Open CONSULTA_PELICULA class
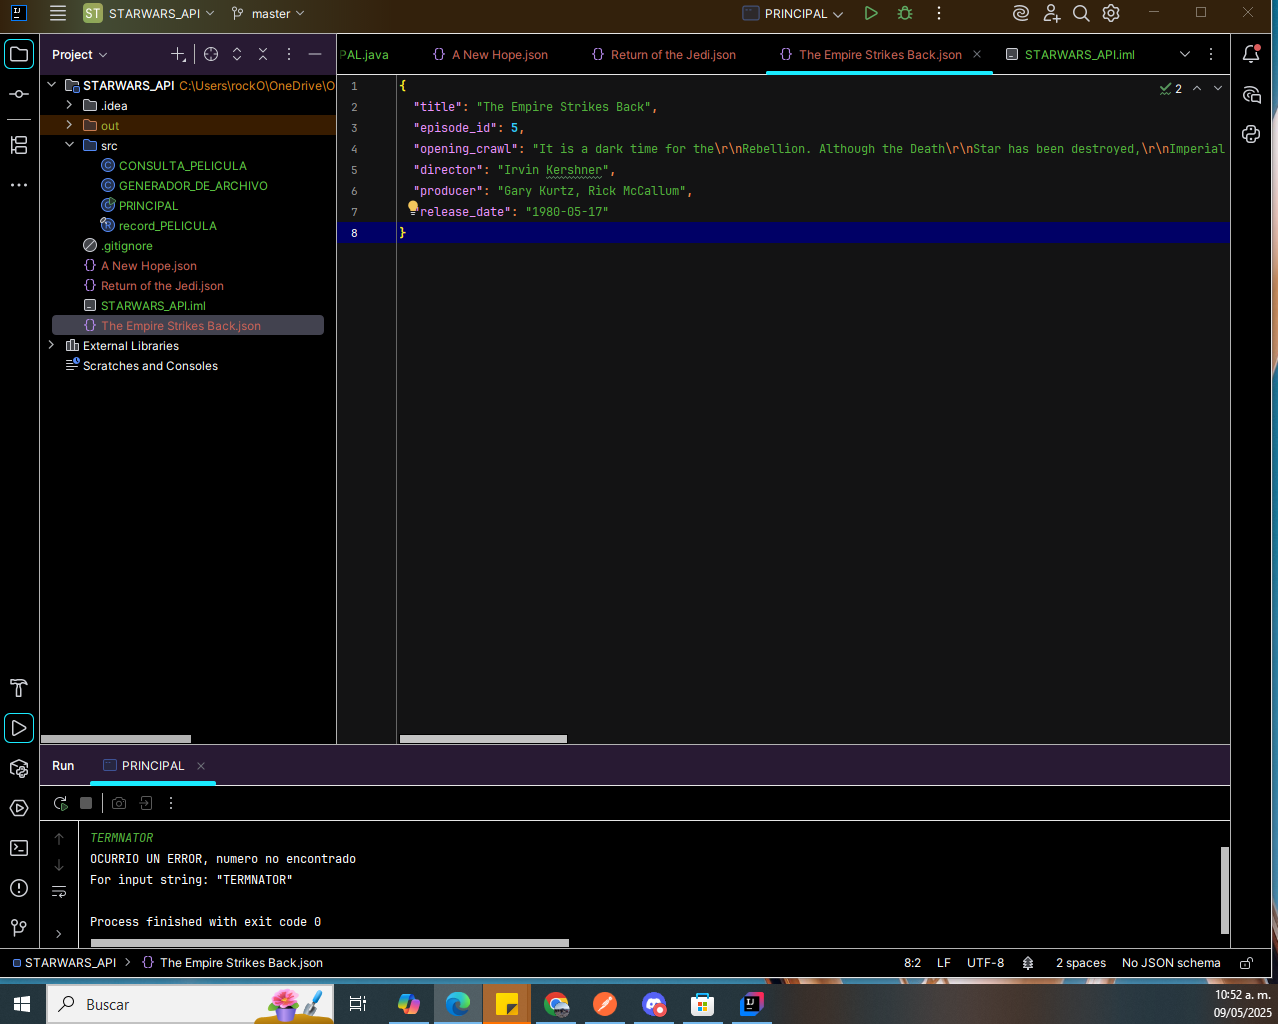This screenshot has width=1278, height=1024. pos(182,166)
